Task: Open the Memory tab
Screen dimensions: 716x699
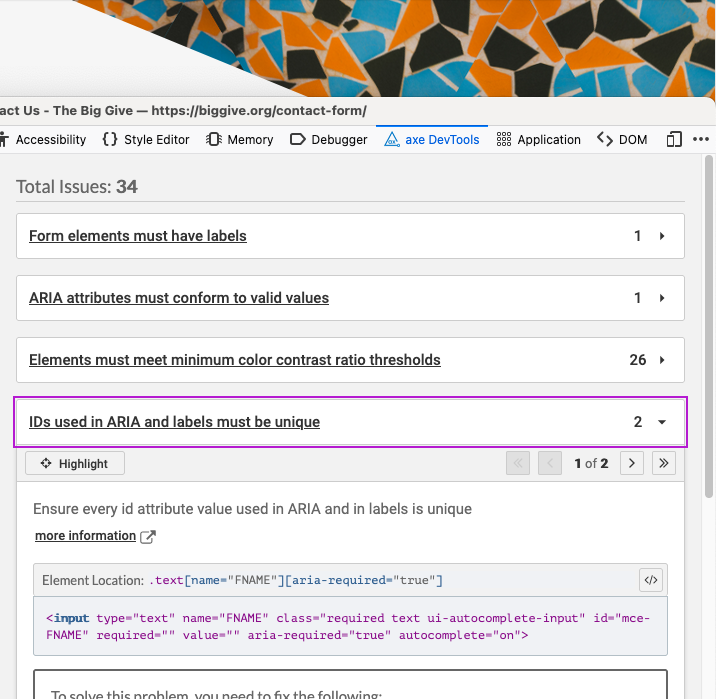Action: click(x=239, y=139)
